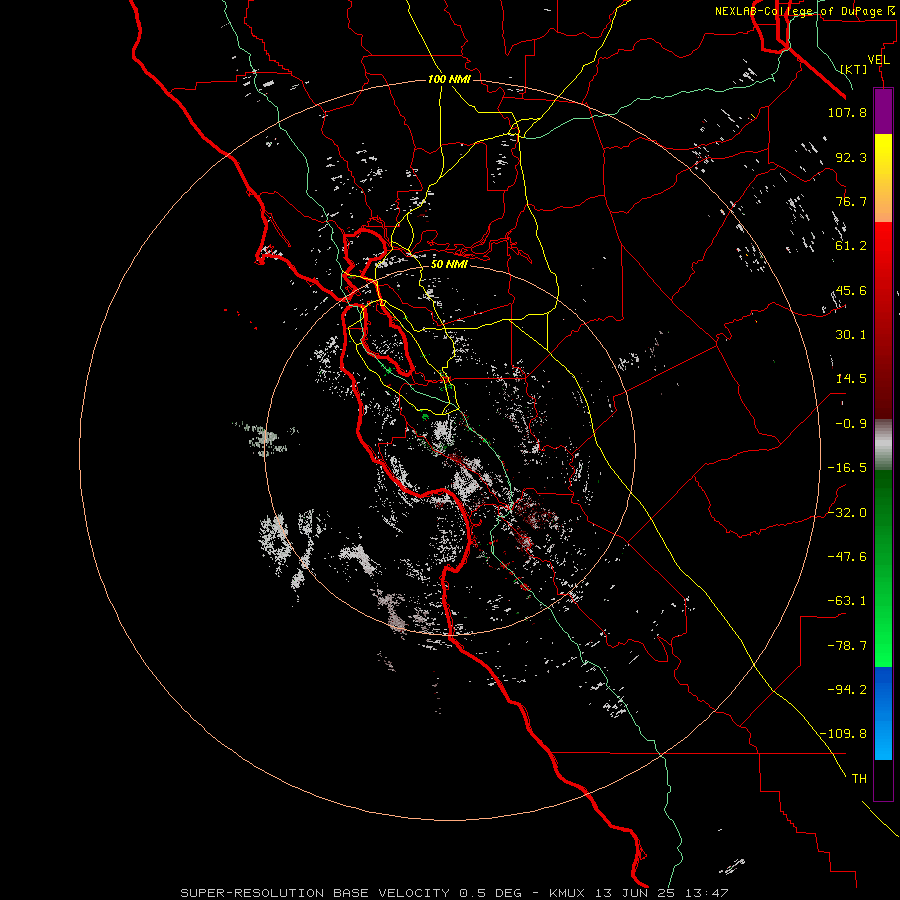Click the purple segment of the velocity color bar
This screenshot has width=900, height=900.
tap(883, 111)
